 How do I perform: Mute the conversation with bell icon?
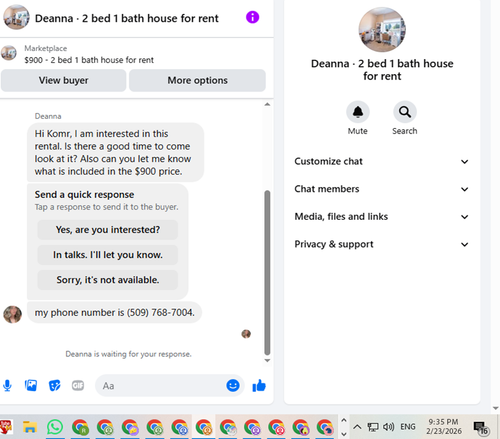pos(358,112)
